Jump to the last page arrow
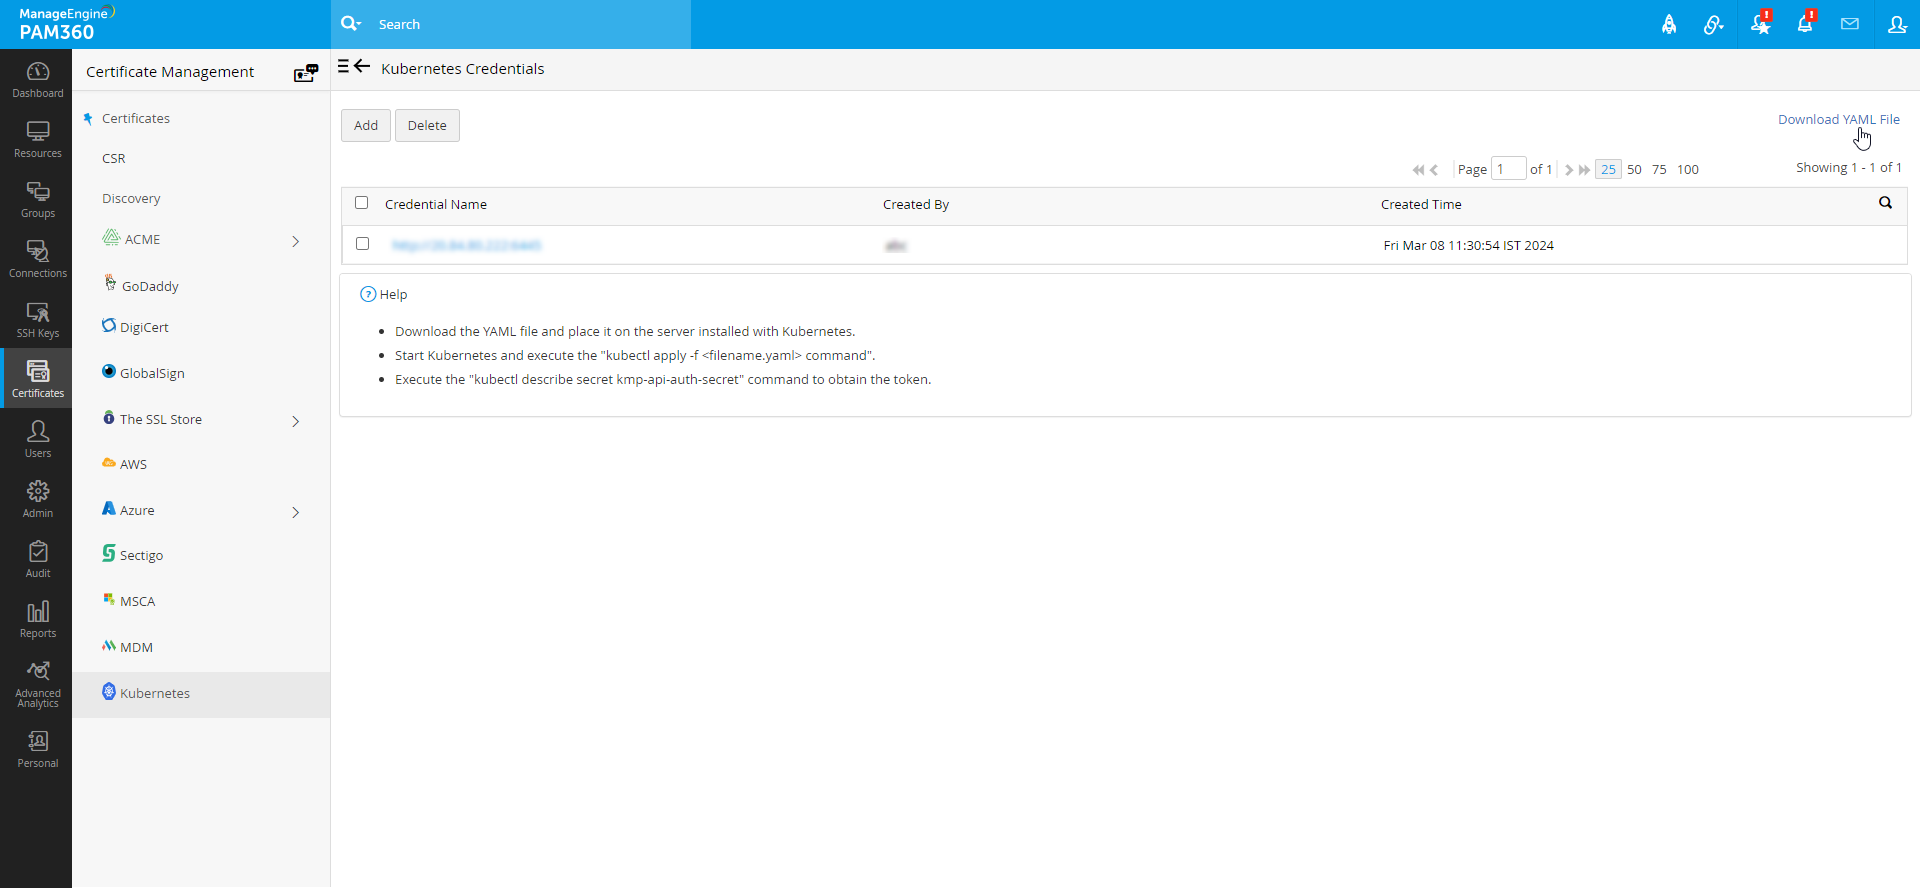The width and height of the screenshot is (1920, 888). click(1584, 170)
